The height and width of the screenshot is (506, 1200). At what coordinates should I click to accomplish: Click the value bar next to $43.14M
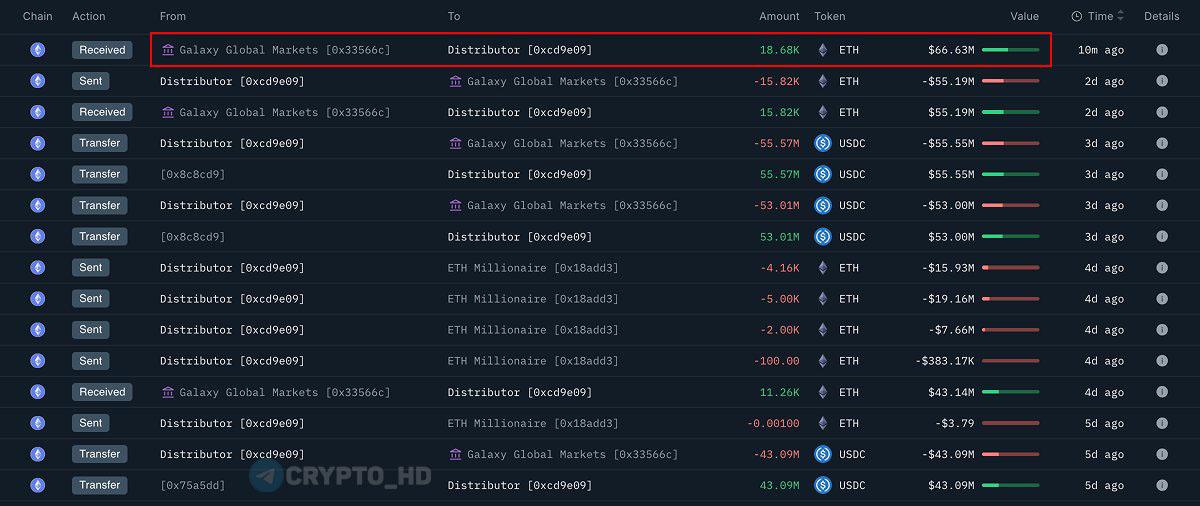pyautogui.click(x=1010, y=392)
